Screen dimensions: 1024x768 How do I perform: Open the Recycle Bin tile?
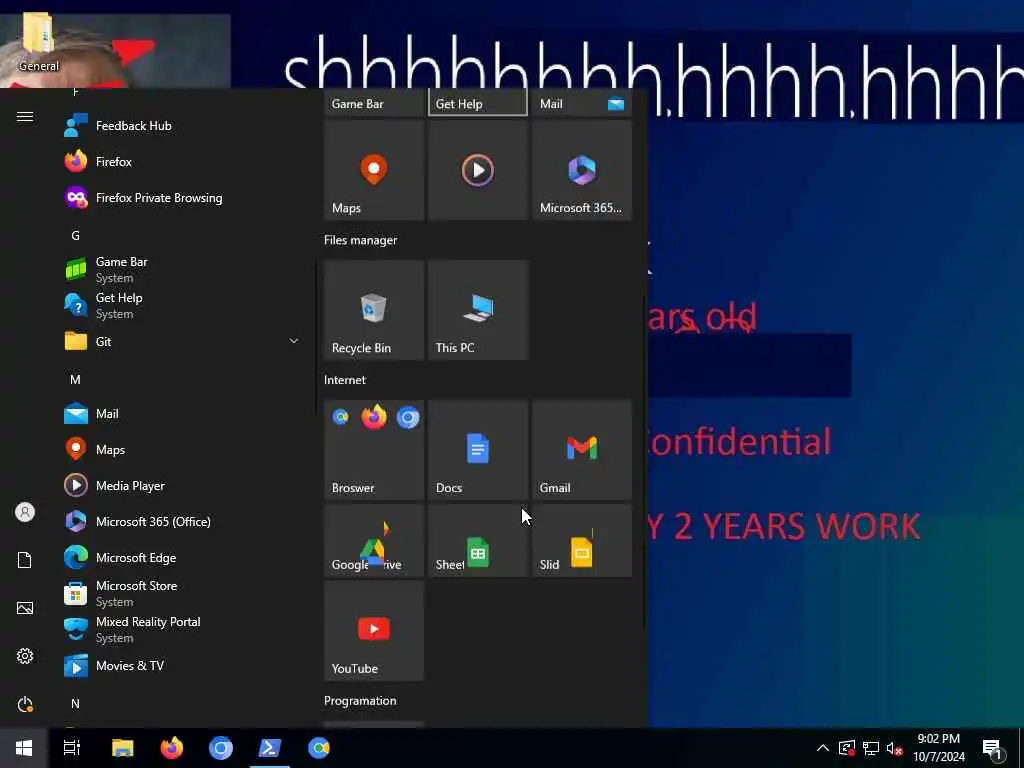(374, 310)
